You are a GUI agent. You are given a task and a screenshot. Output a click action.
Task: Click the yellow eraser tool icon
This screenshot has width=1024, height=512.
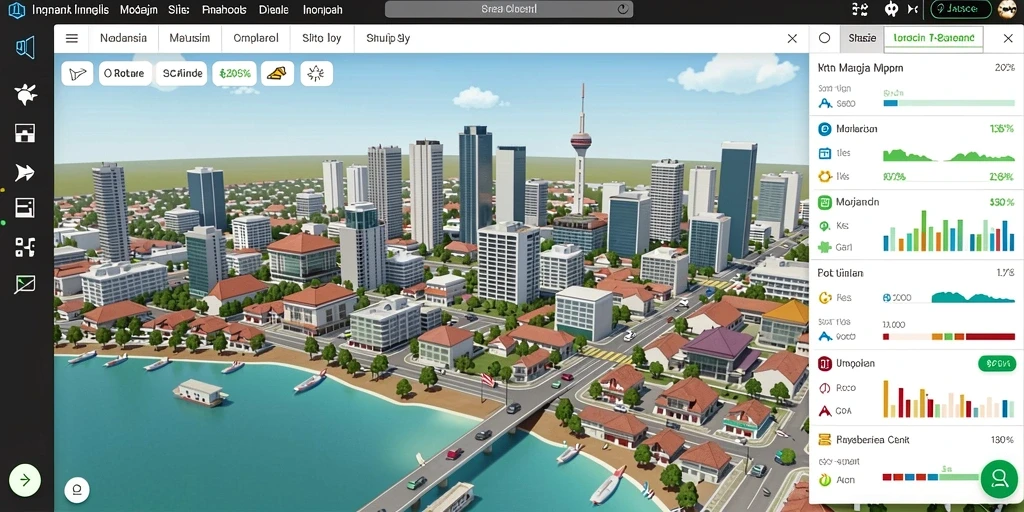(x=277, y=74)
